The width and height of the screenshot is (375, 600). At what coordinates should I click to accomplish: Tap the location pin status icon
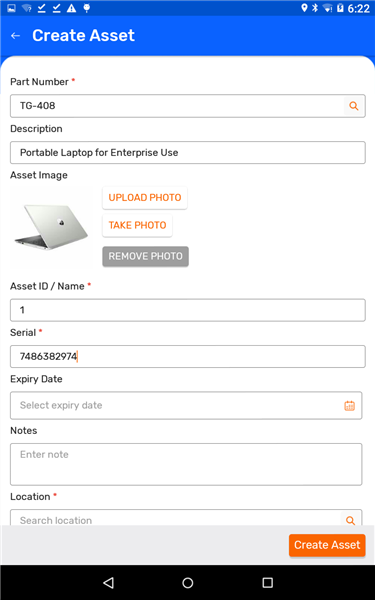[x=304, y=8]
